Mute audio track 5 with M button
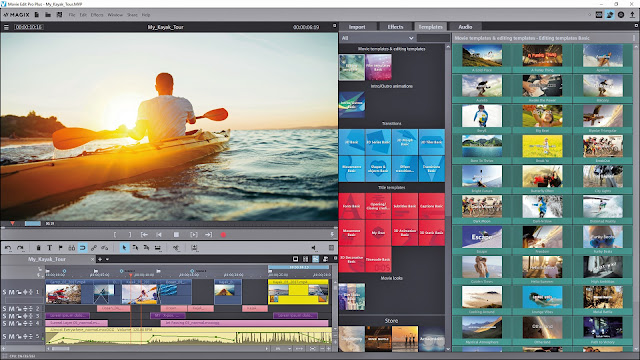The image size is (640, 360). 11,336
